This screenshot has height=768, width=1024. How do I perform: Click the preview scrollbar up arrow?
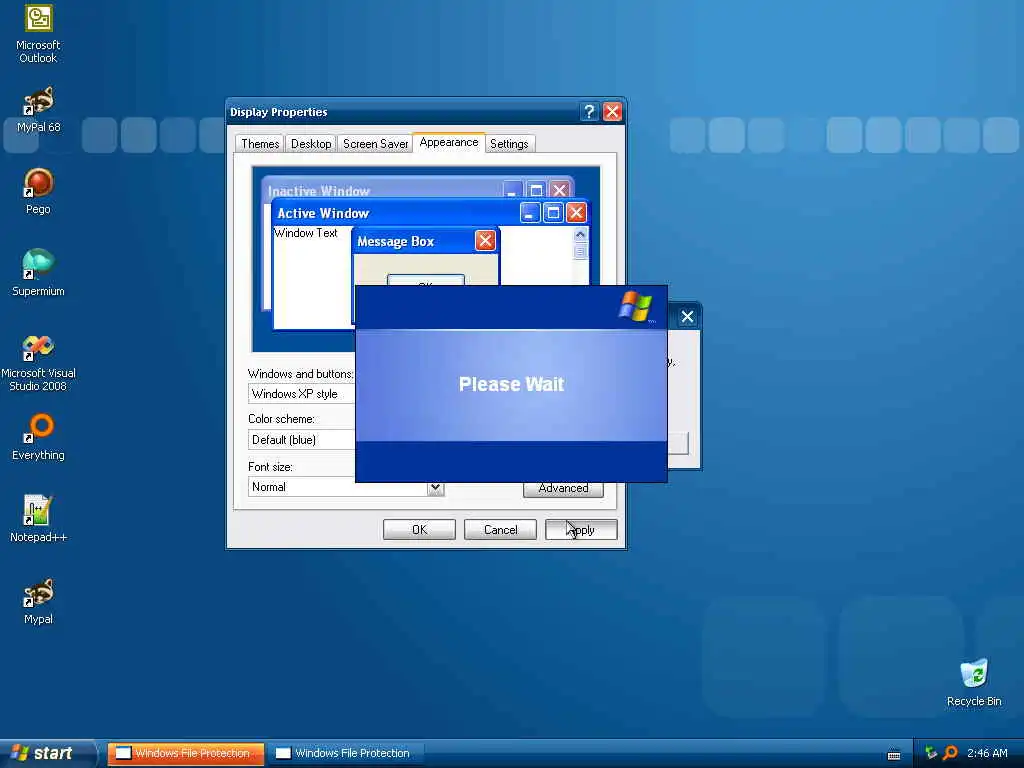click(x=580, y=234)
